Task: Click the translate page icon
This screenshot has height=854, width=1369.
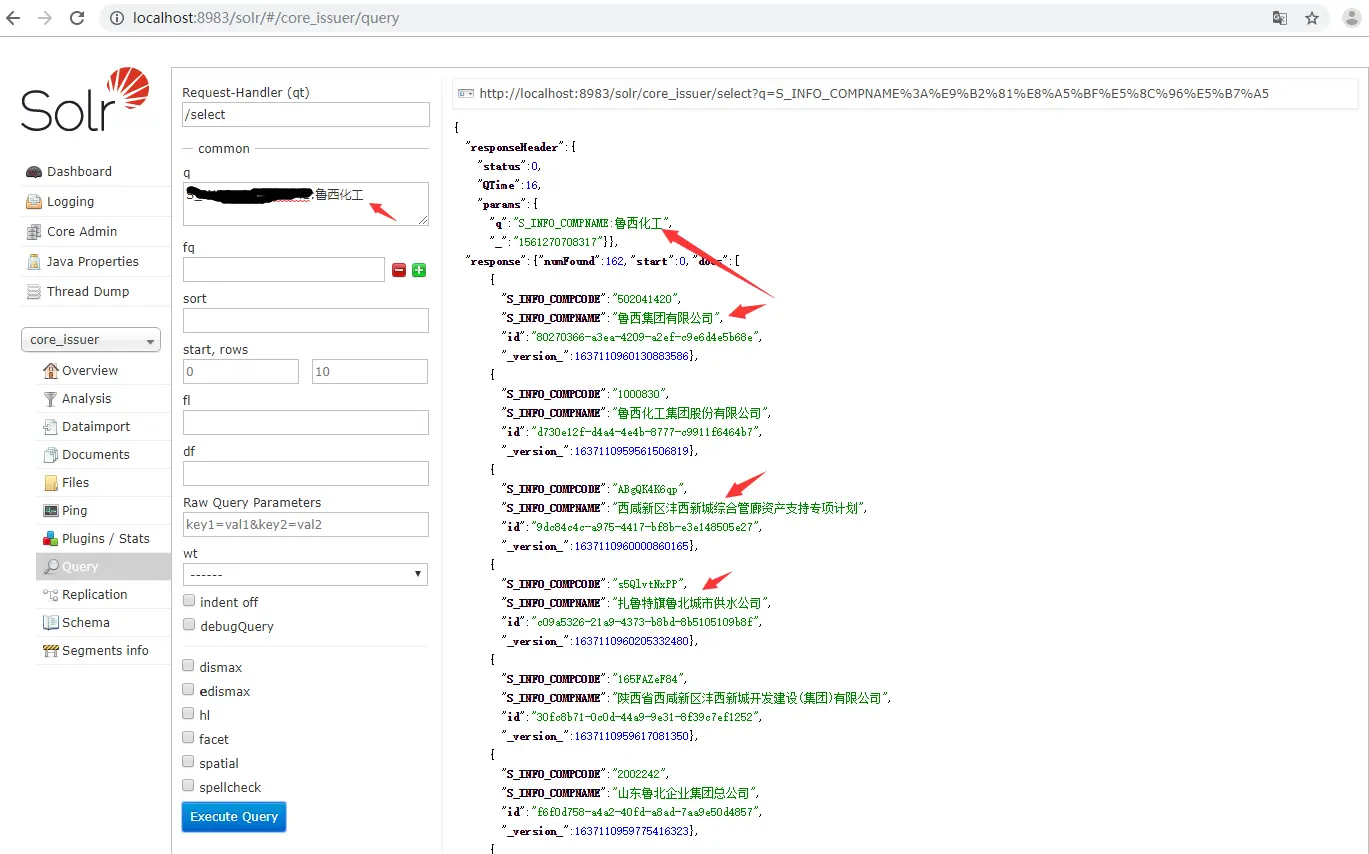Action: [x=1279, y=18]
